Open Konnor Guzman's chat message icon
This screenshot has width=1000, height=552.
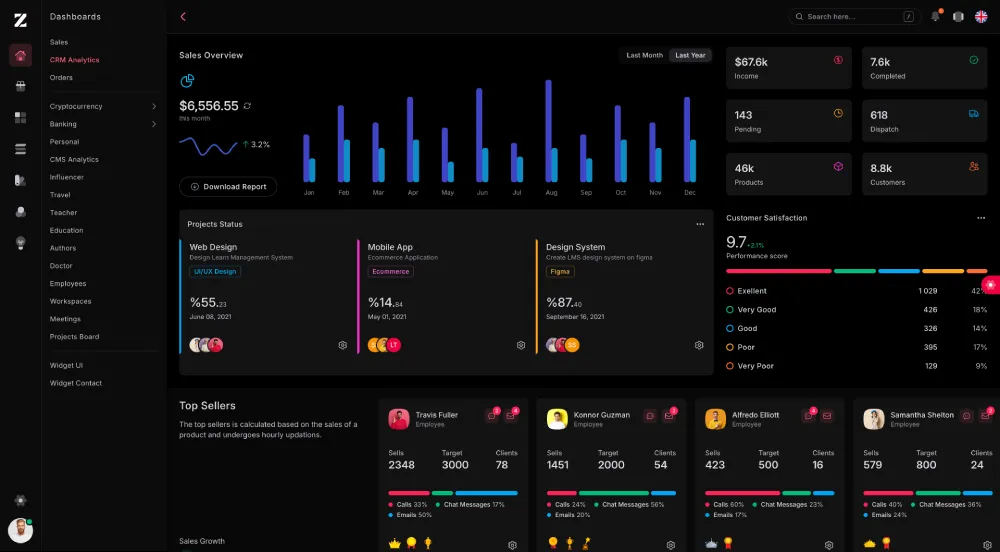pos(649,415)
